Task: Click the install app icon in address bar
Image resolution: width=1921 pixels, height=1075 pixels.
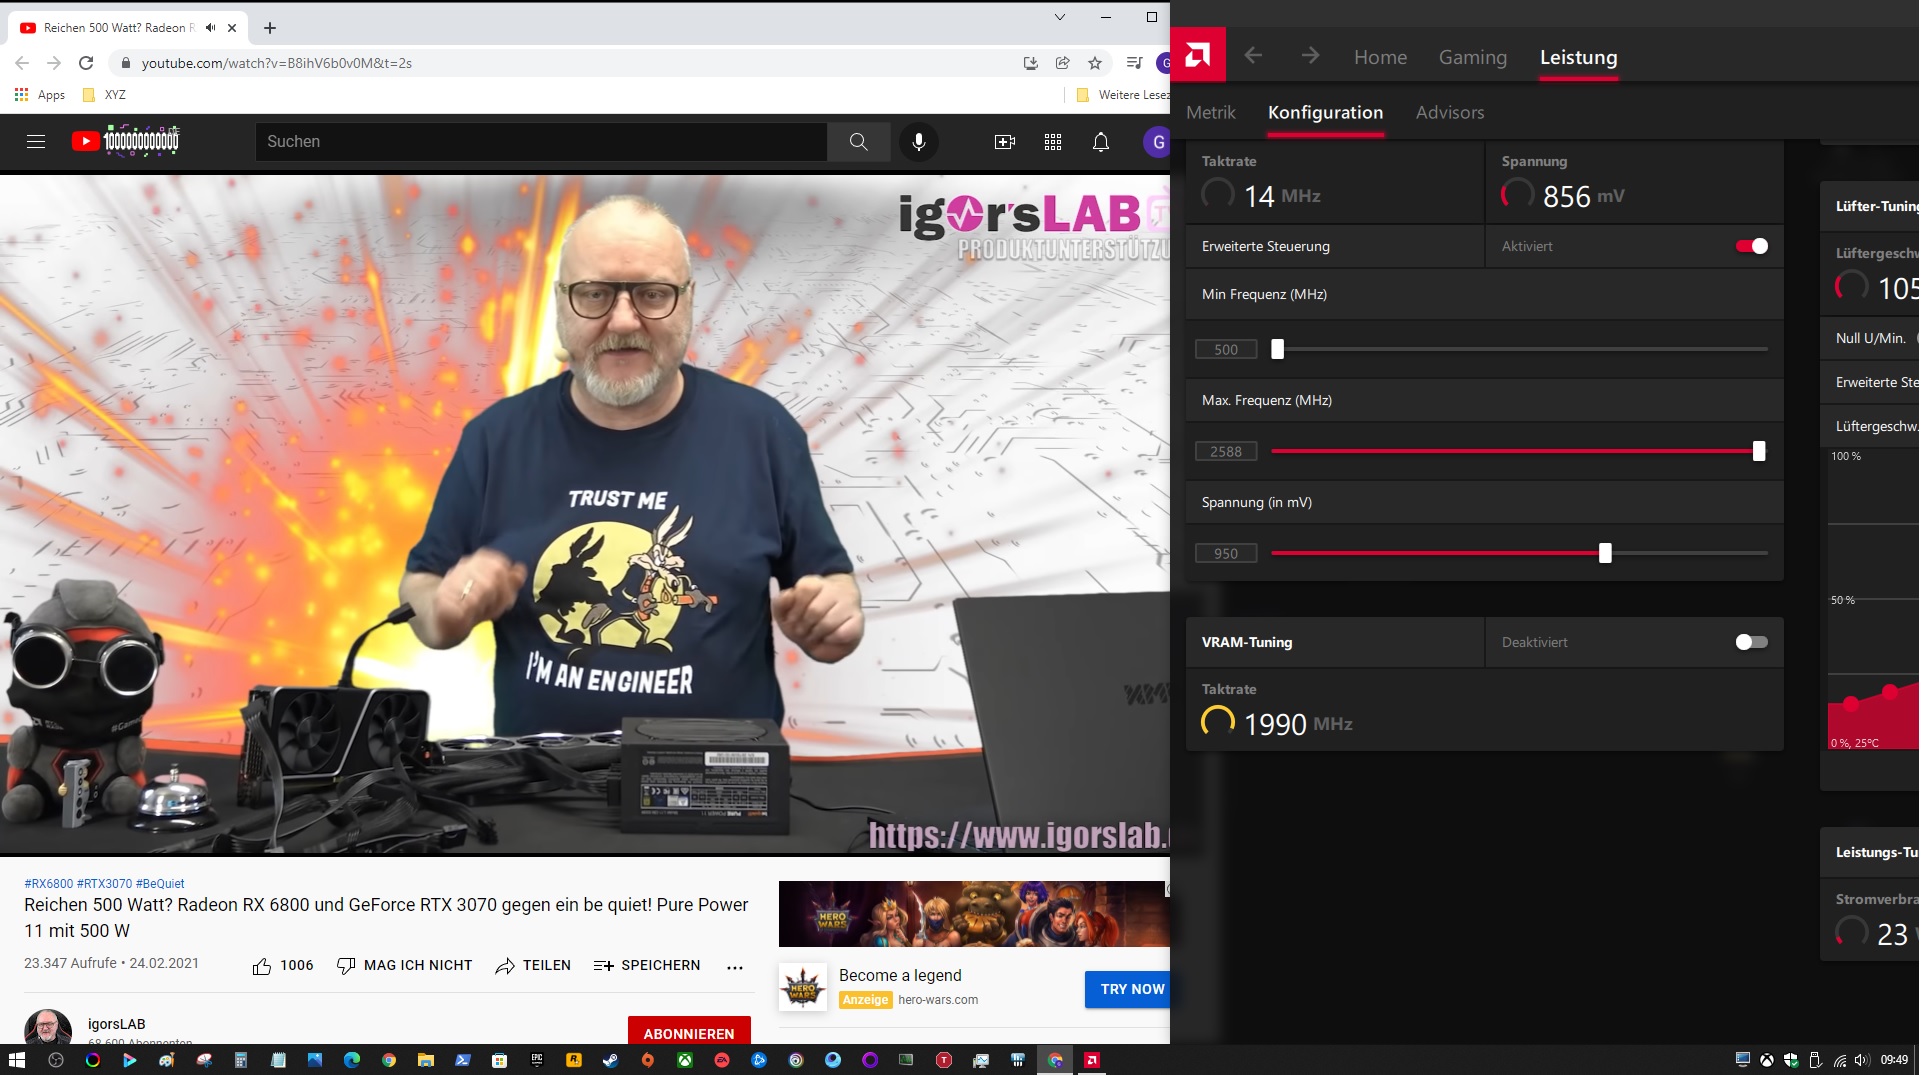Action: tap(1030, 63)
